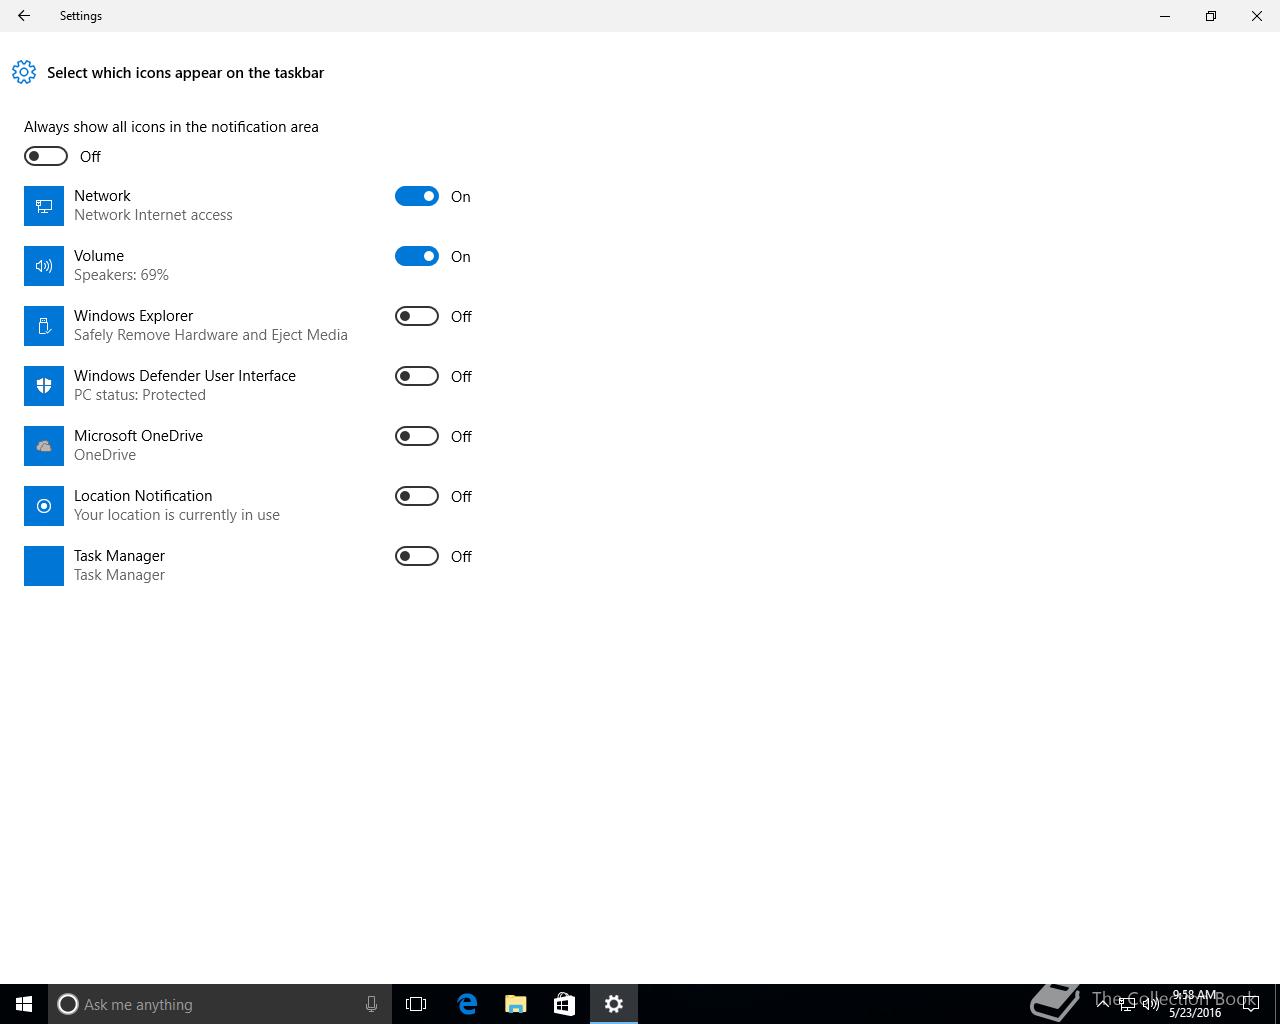This screenshot has height=1024, width=1280.
Task: Click the Speakers: 69% text
Action: (121, 275)
